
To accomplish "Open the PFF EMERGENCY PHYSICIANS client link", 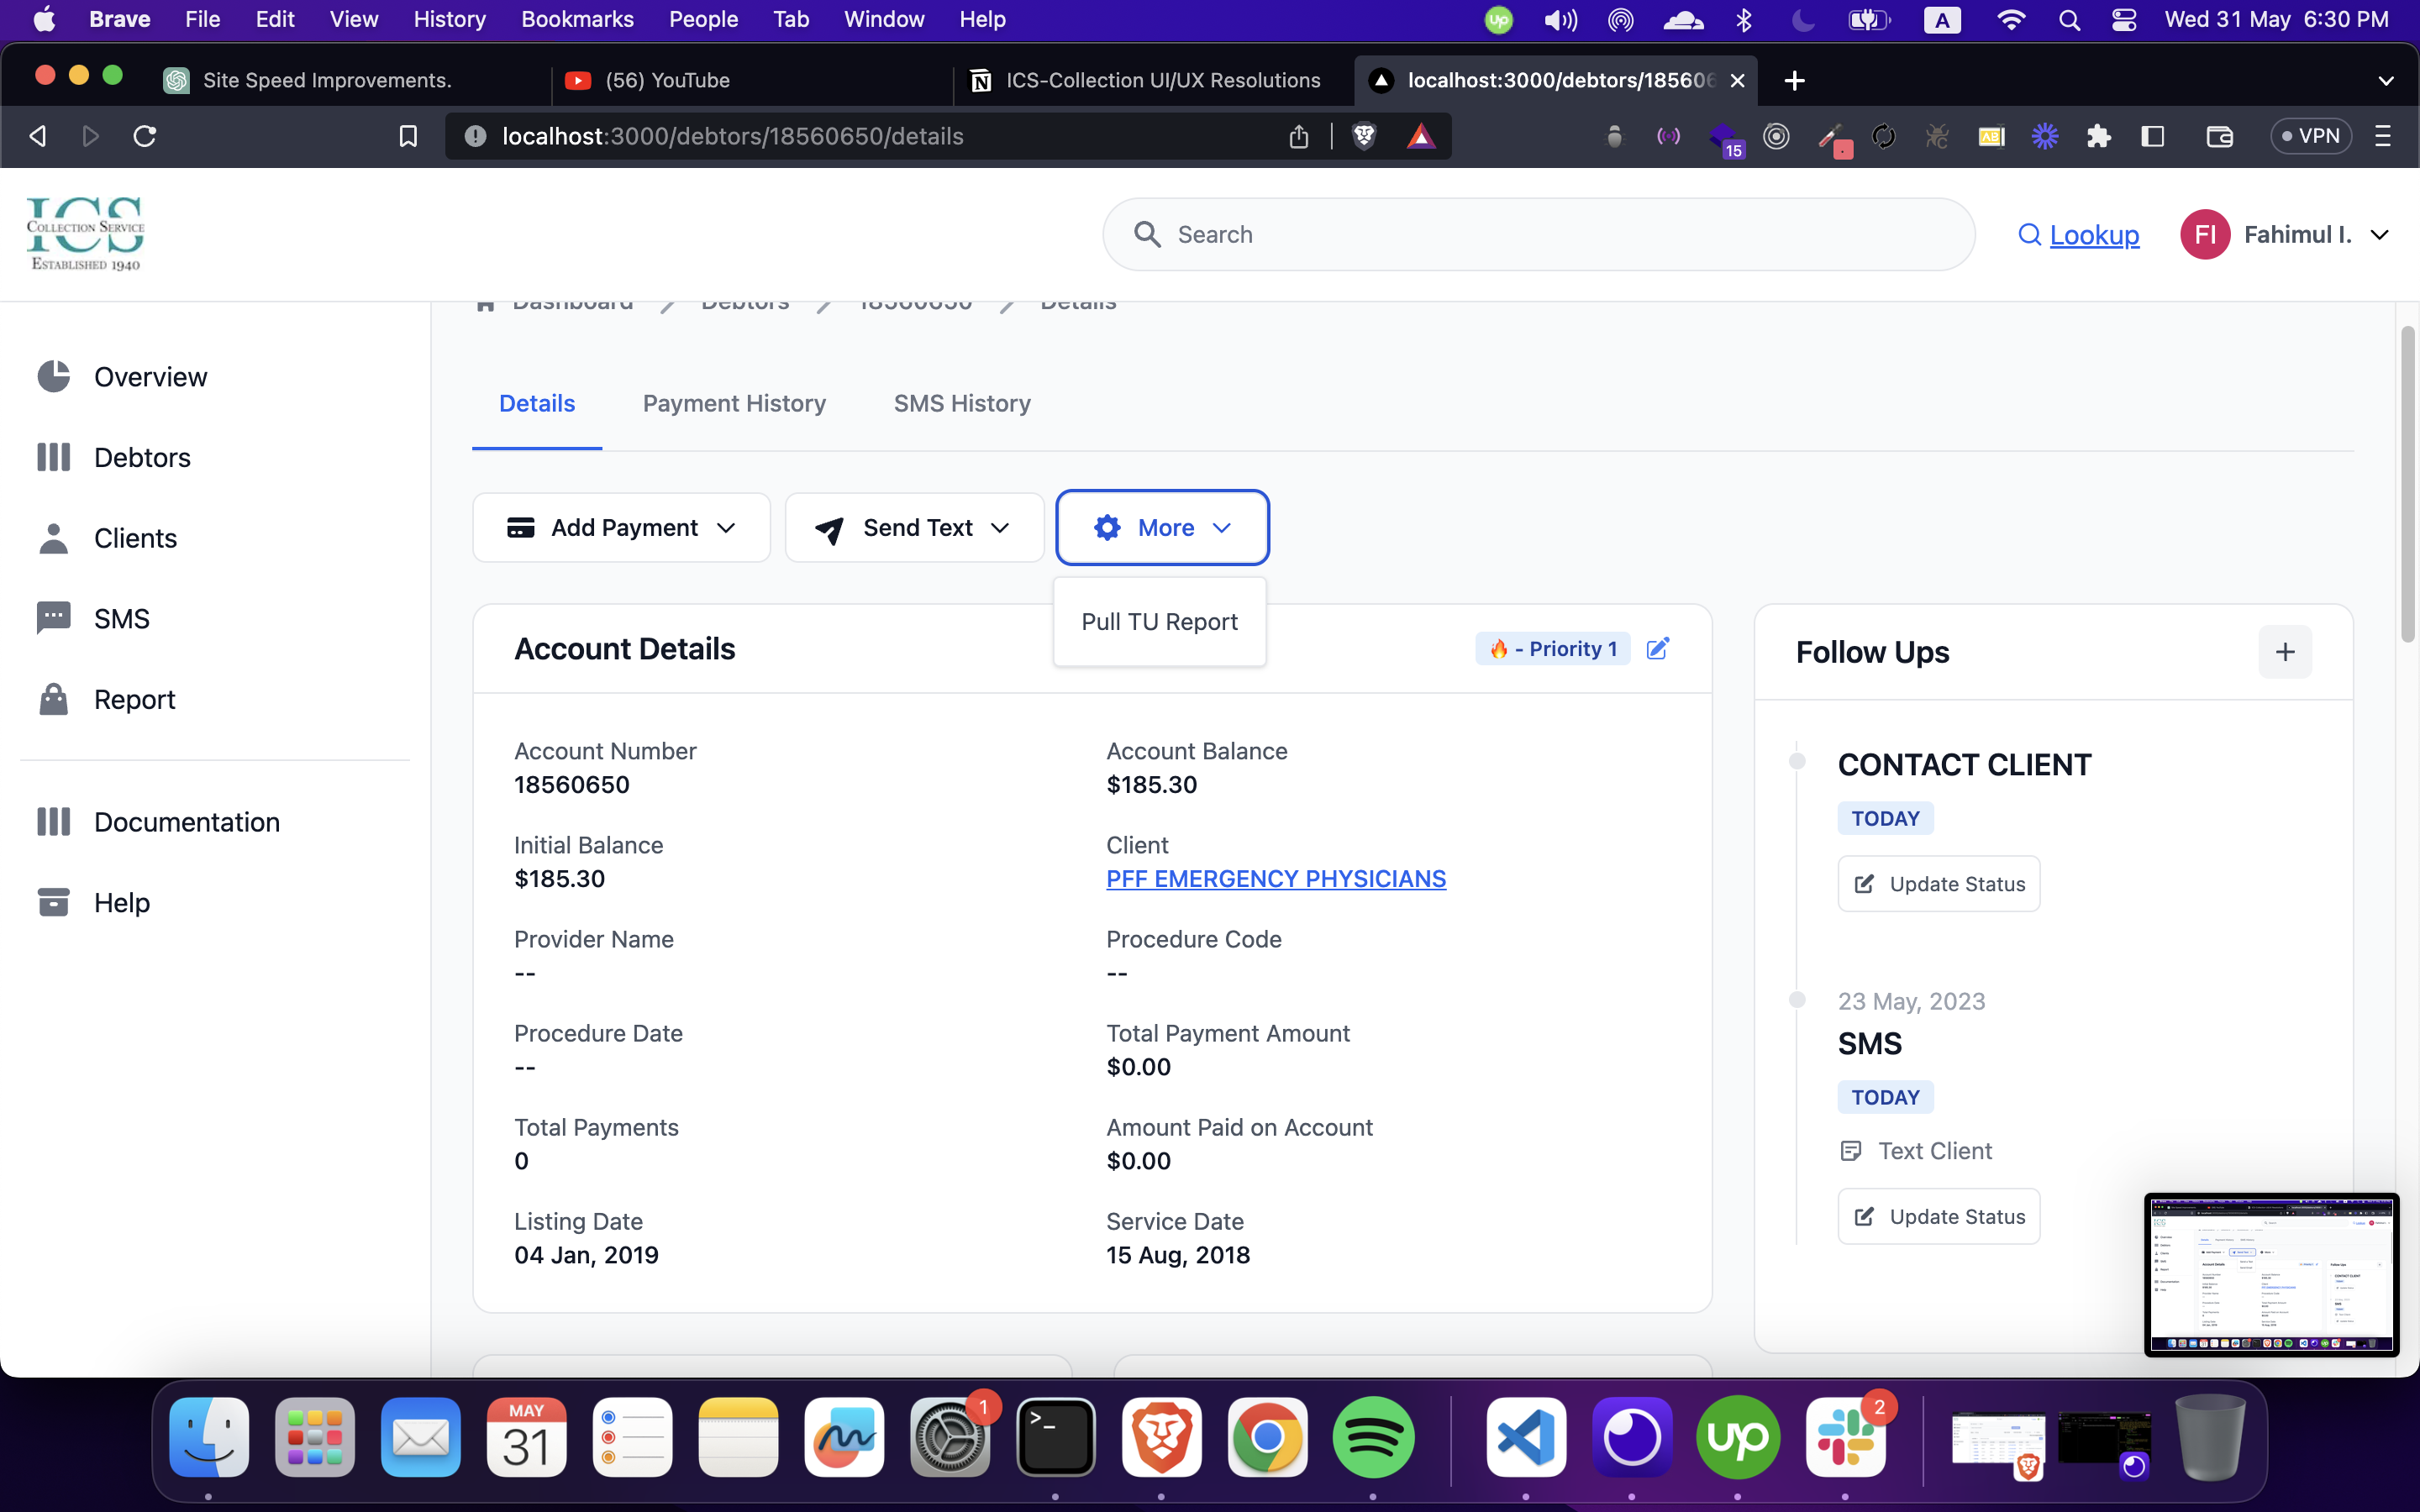I will [1275, 878].
